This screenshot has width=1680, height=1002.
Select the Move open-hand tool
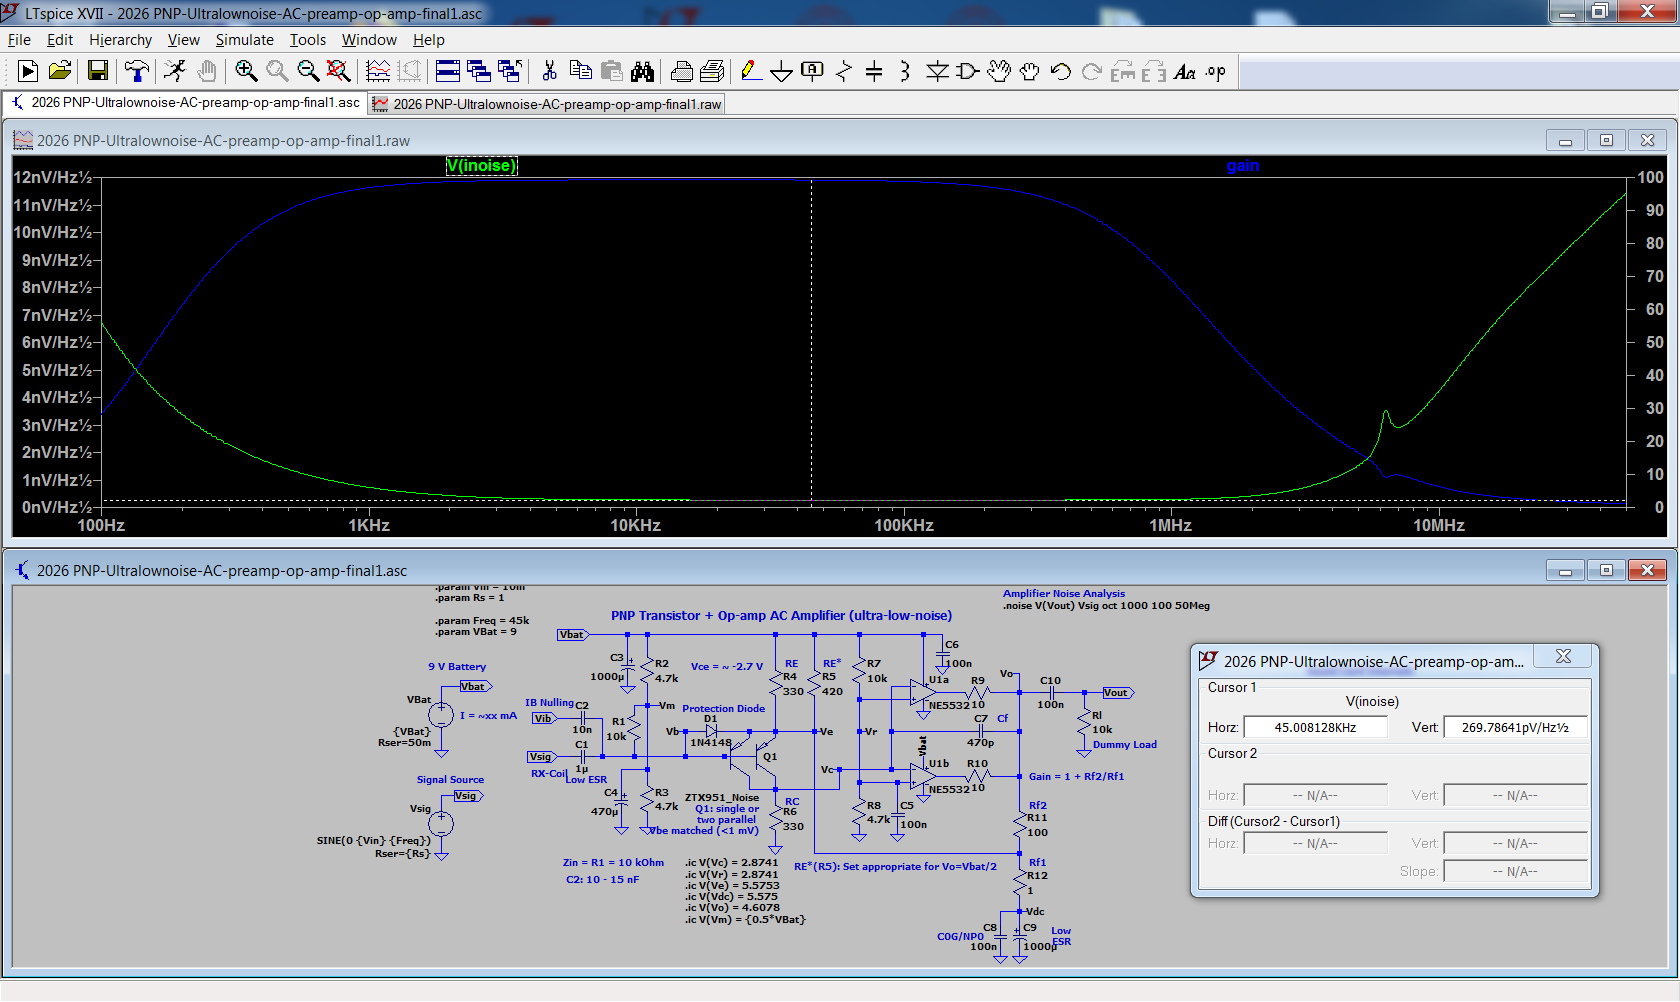point(999,71)
